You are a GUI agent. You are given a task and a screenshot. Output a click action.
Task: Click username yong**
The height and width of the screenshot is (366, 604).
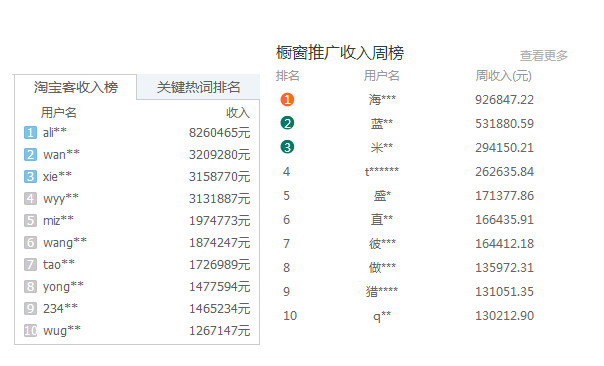pyautogui.click(x=63, y=286)
